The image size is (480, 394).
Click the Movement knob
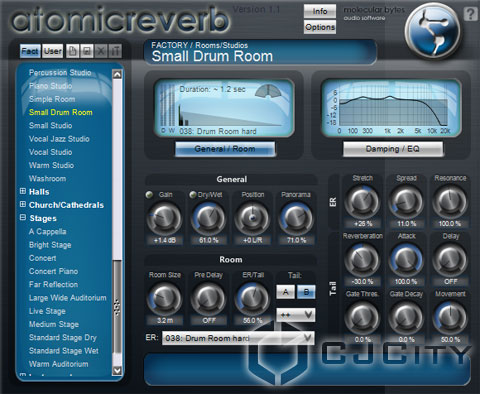(x=450, y=318)
